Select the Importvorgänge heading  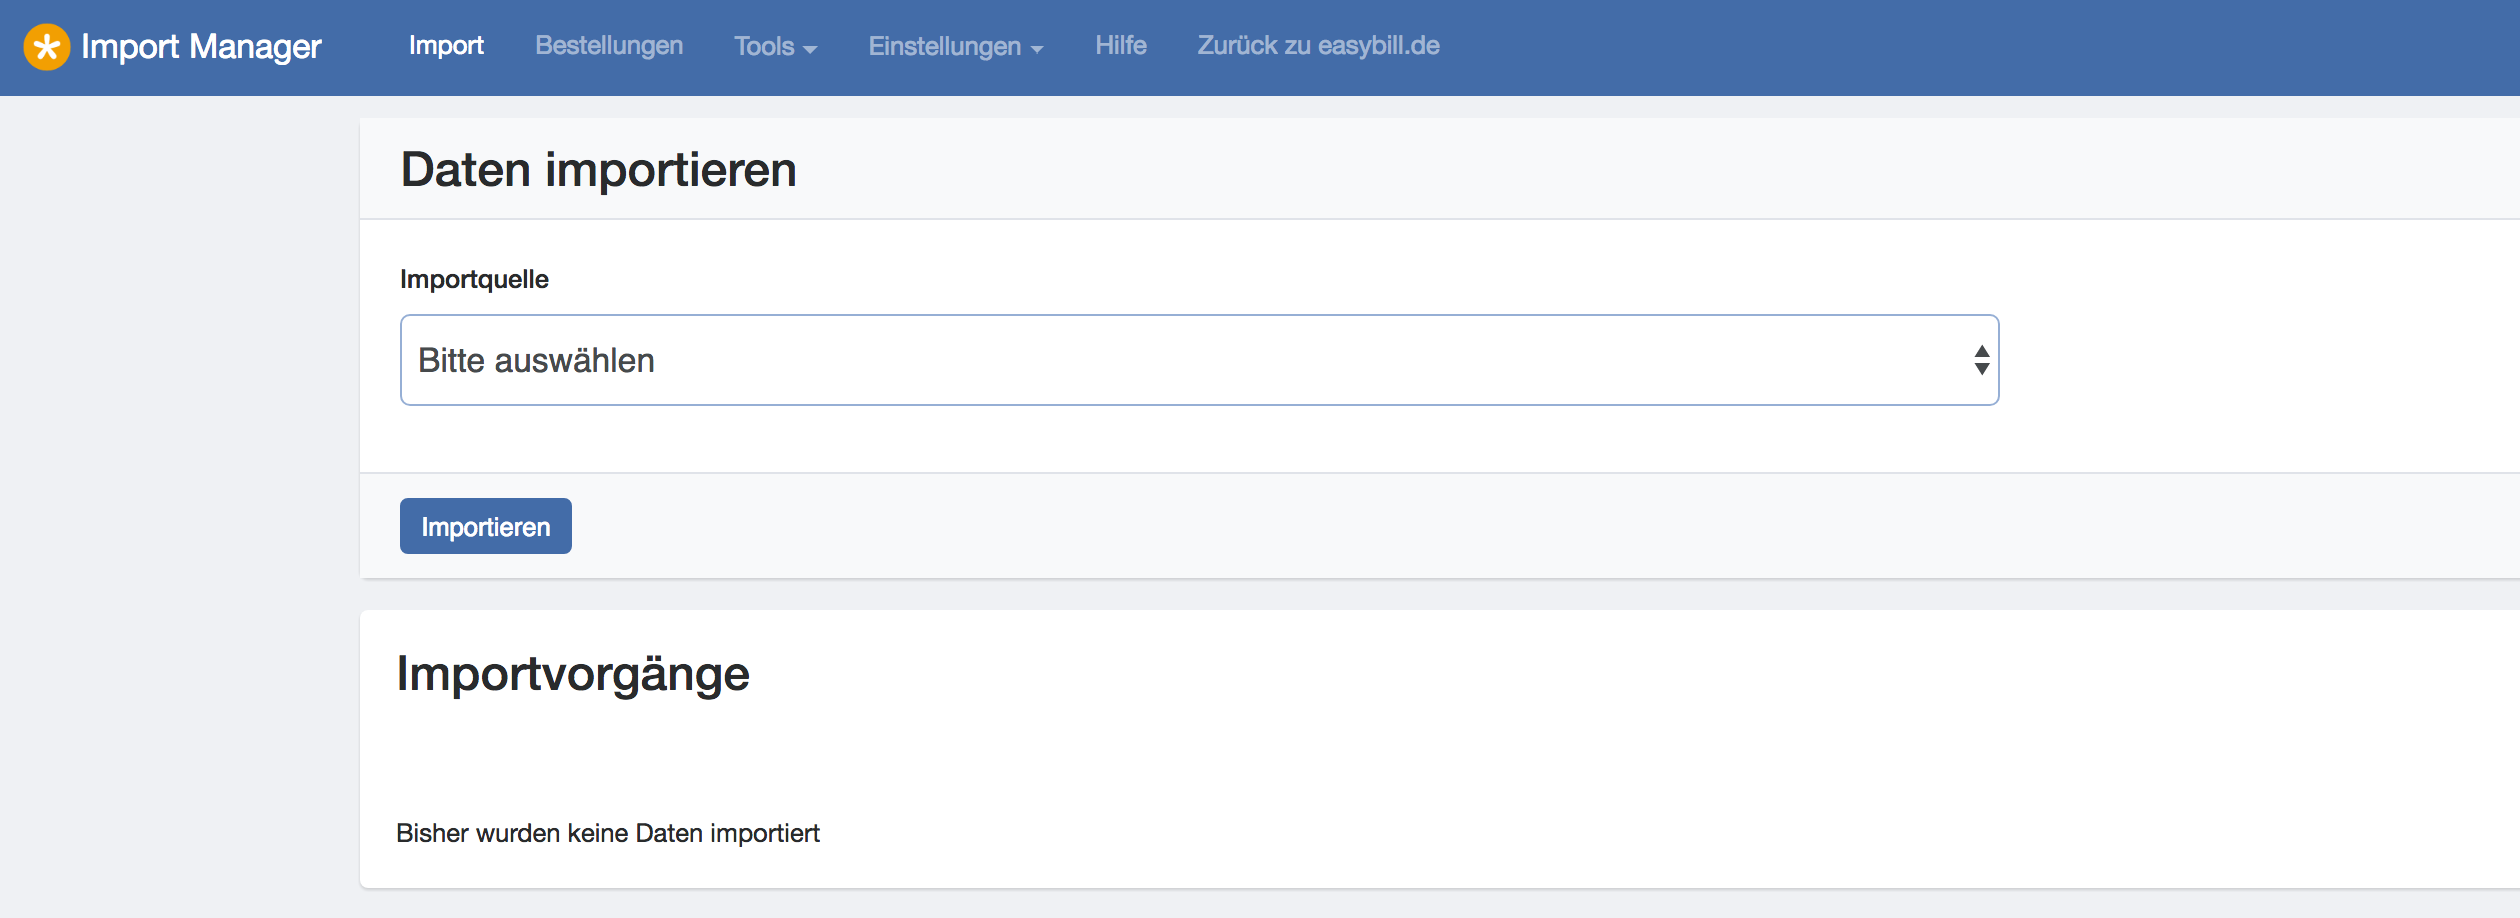(573, 673)
